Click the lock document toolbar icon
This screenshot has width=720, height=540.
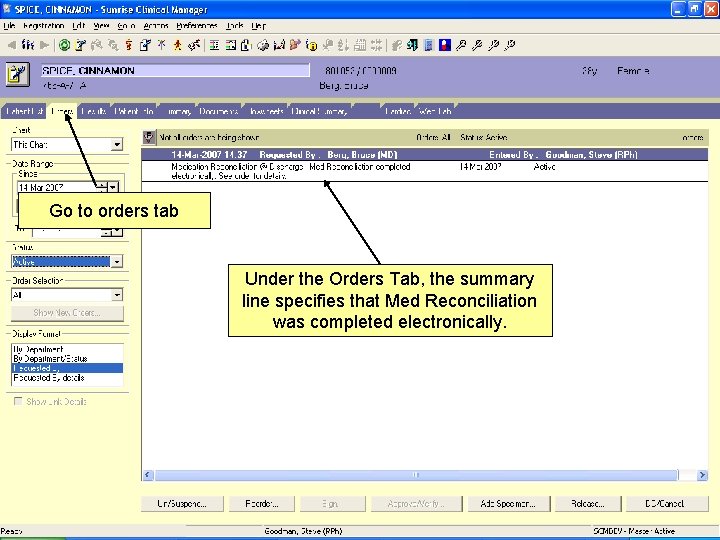tap(246, 45)
